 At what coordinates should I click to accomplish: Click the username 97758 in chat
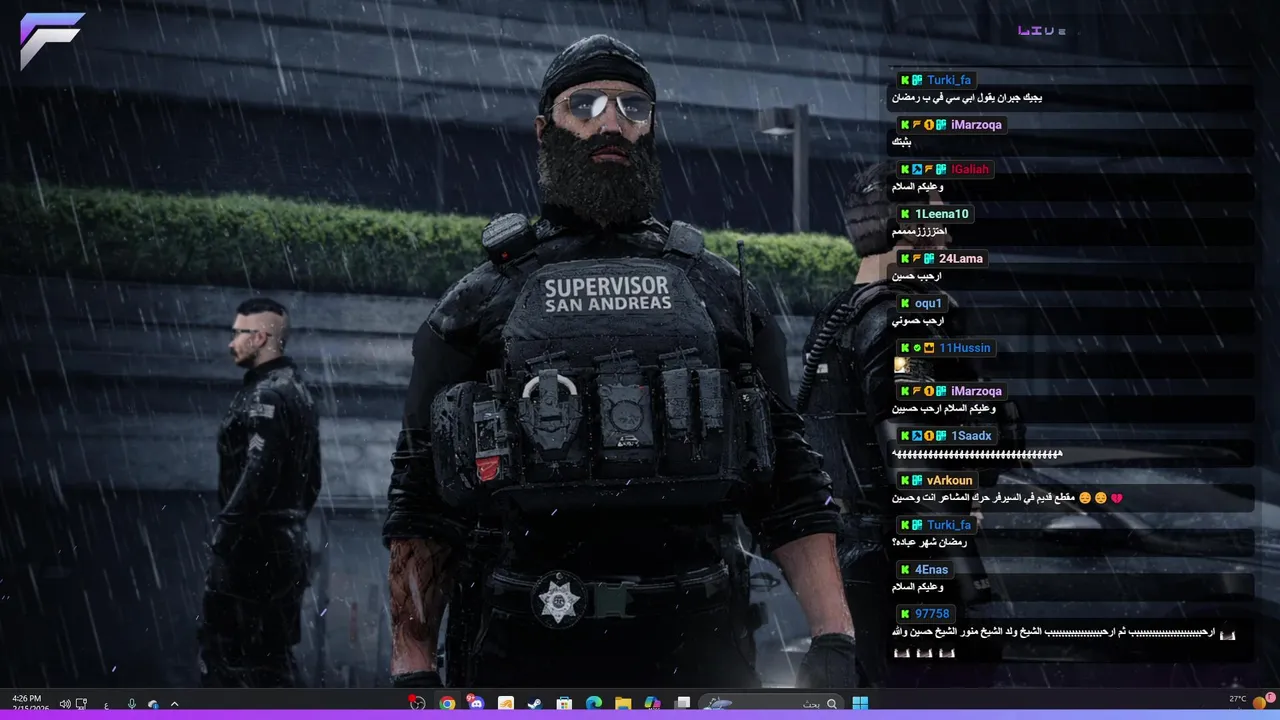pyautogui.click(x=932, y=614)
